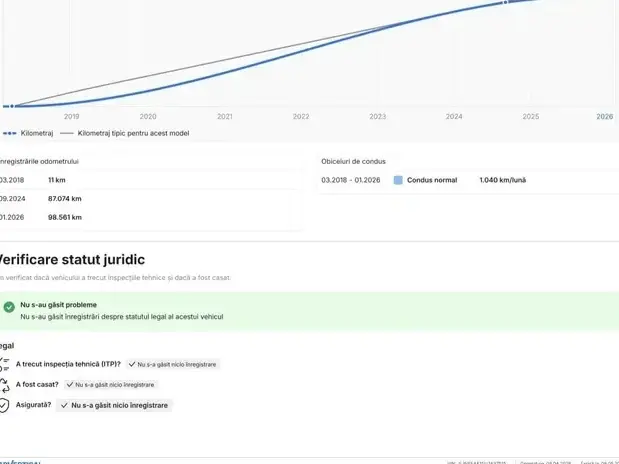
Task: Click the green checkmark success icon
Action: 9,307
